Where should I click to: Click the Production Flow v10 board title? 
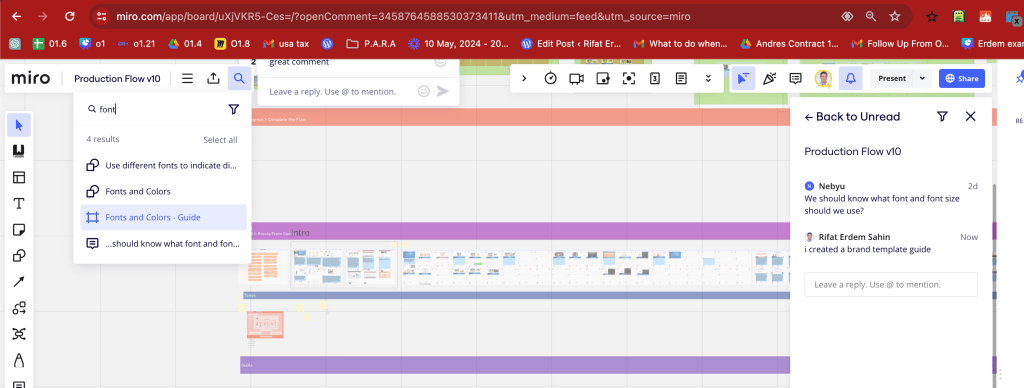pyautogui.click(x=117, y=78)
